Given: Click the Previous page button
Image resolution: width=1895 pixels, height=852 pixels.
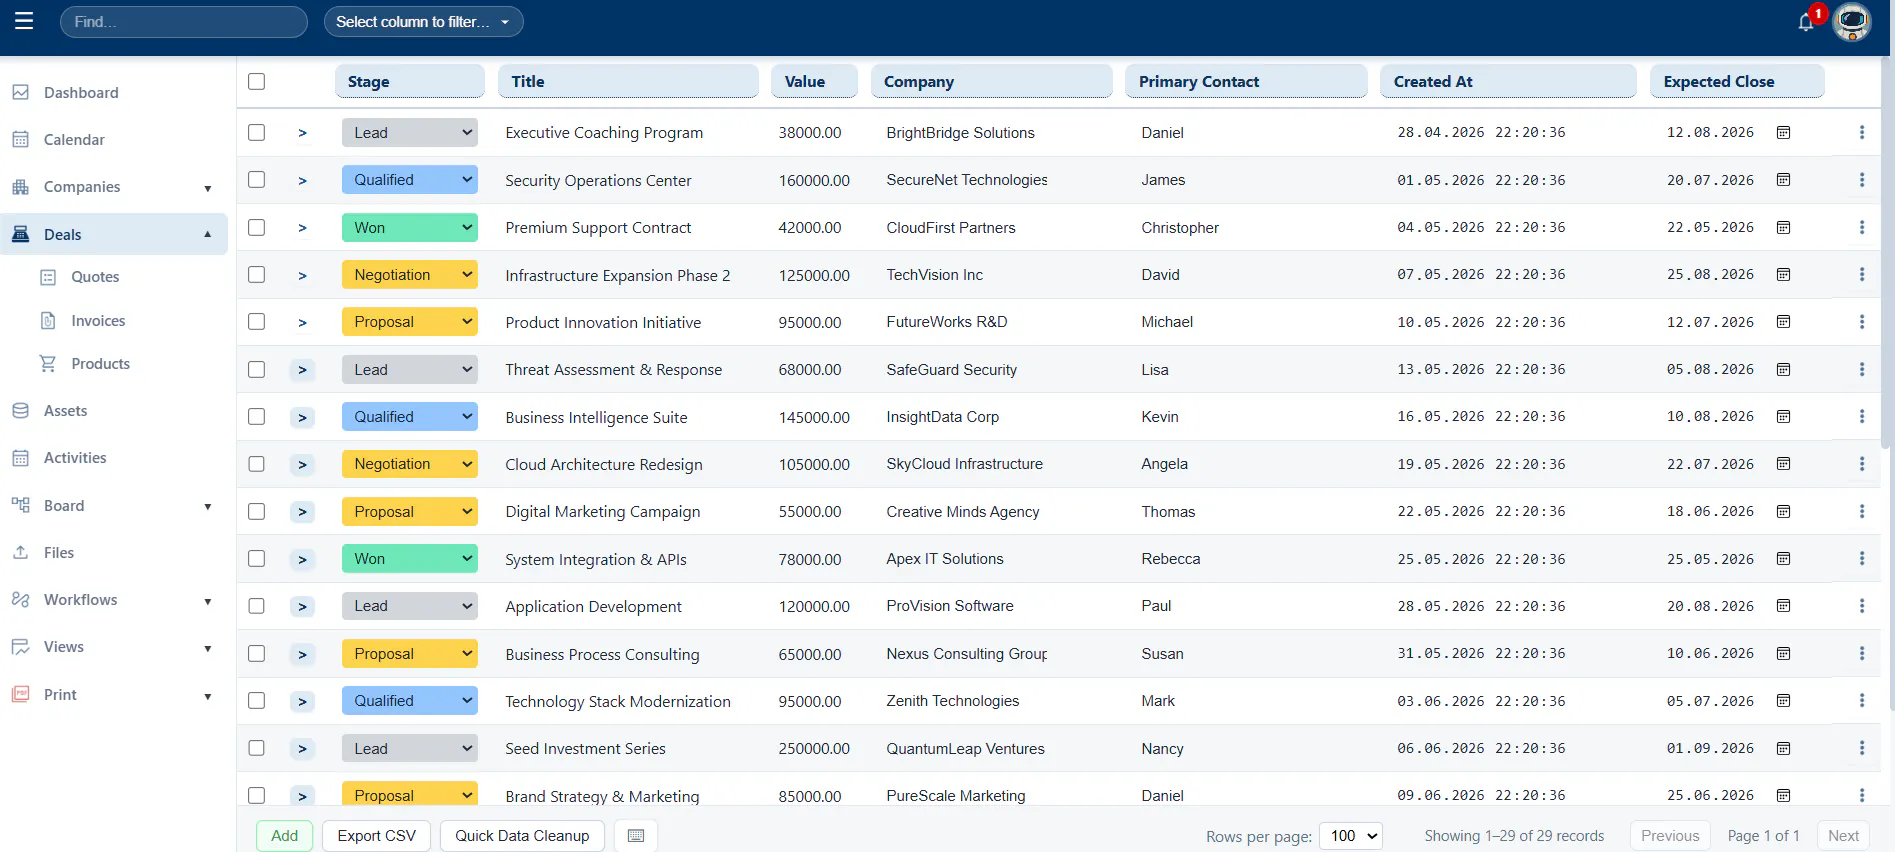Looking at the screenshot, I should coord(1670,836).
